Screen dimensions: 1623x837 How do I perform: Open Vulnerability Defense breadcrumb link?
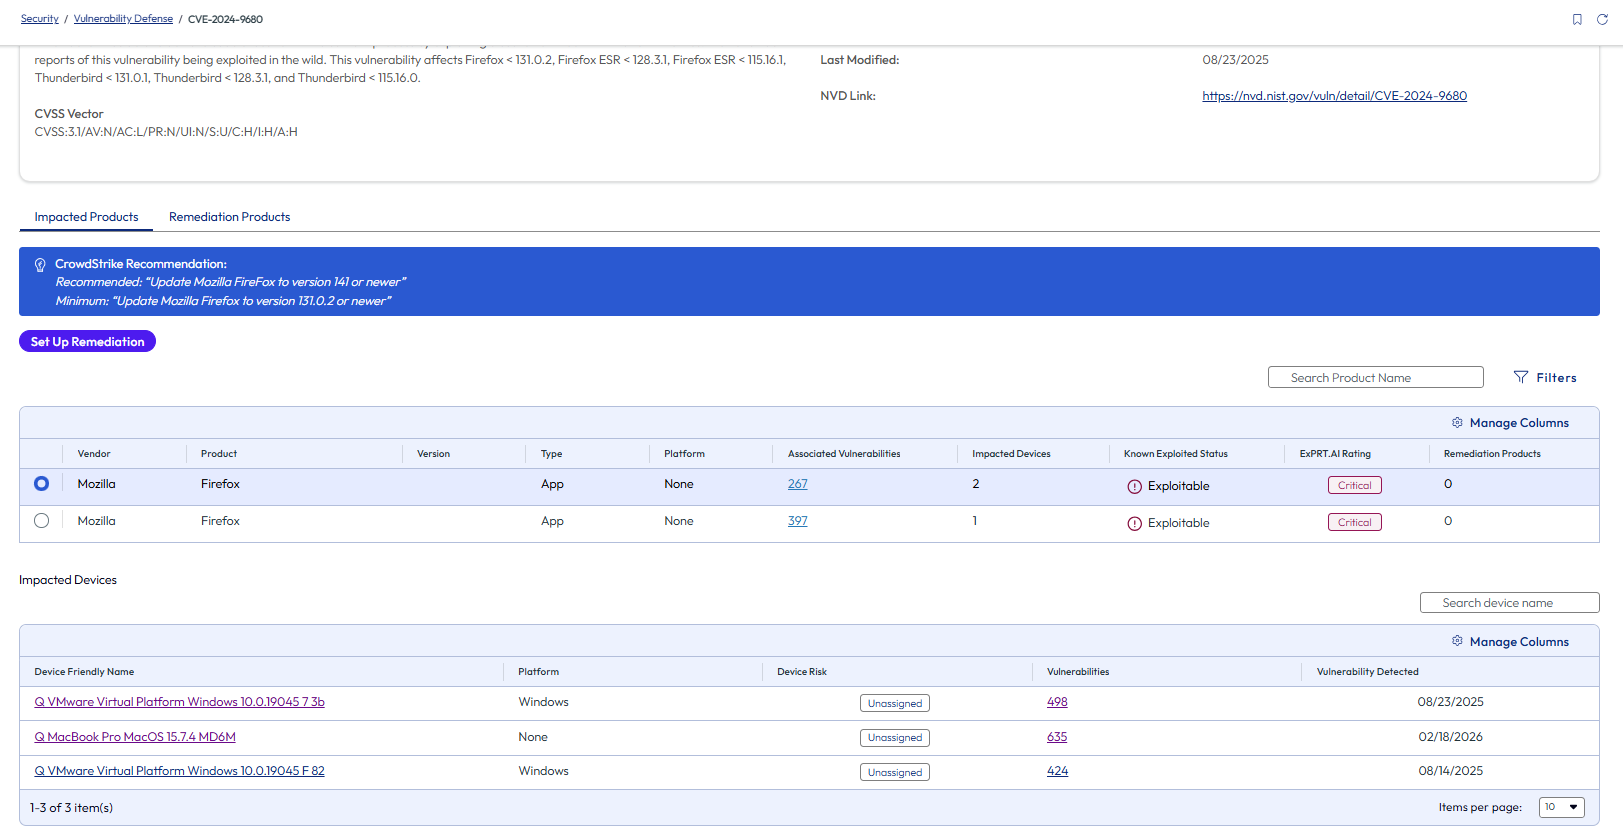(x=123, y=19)
